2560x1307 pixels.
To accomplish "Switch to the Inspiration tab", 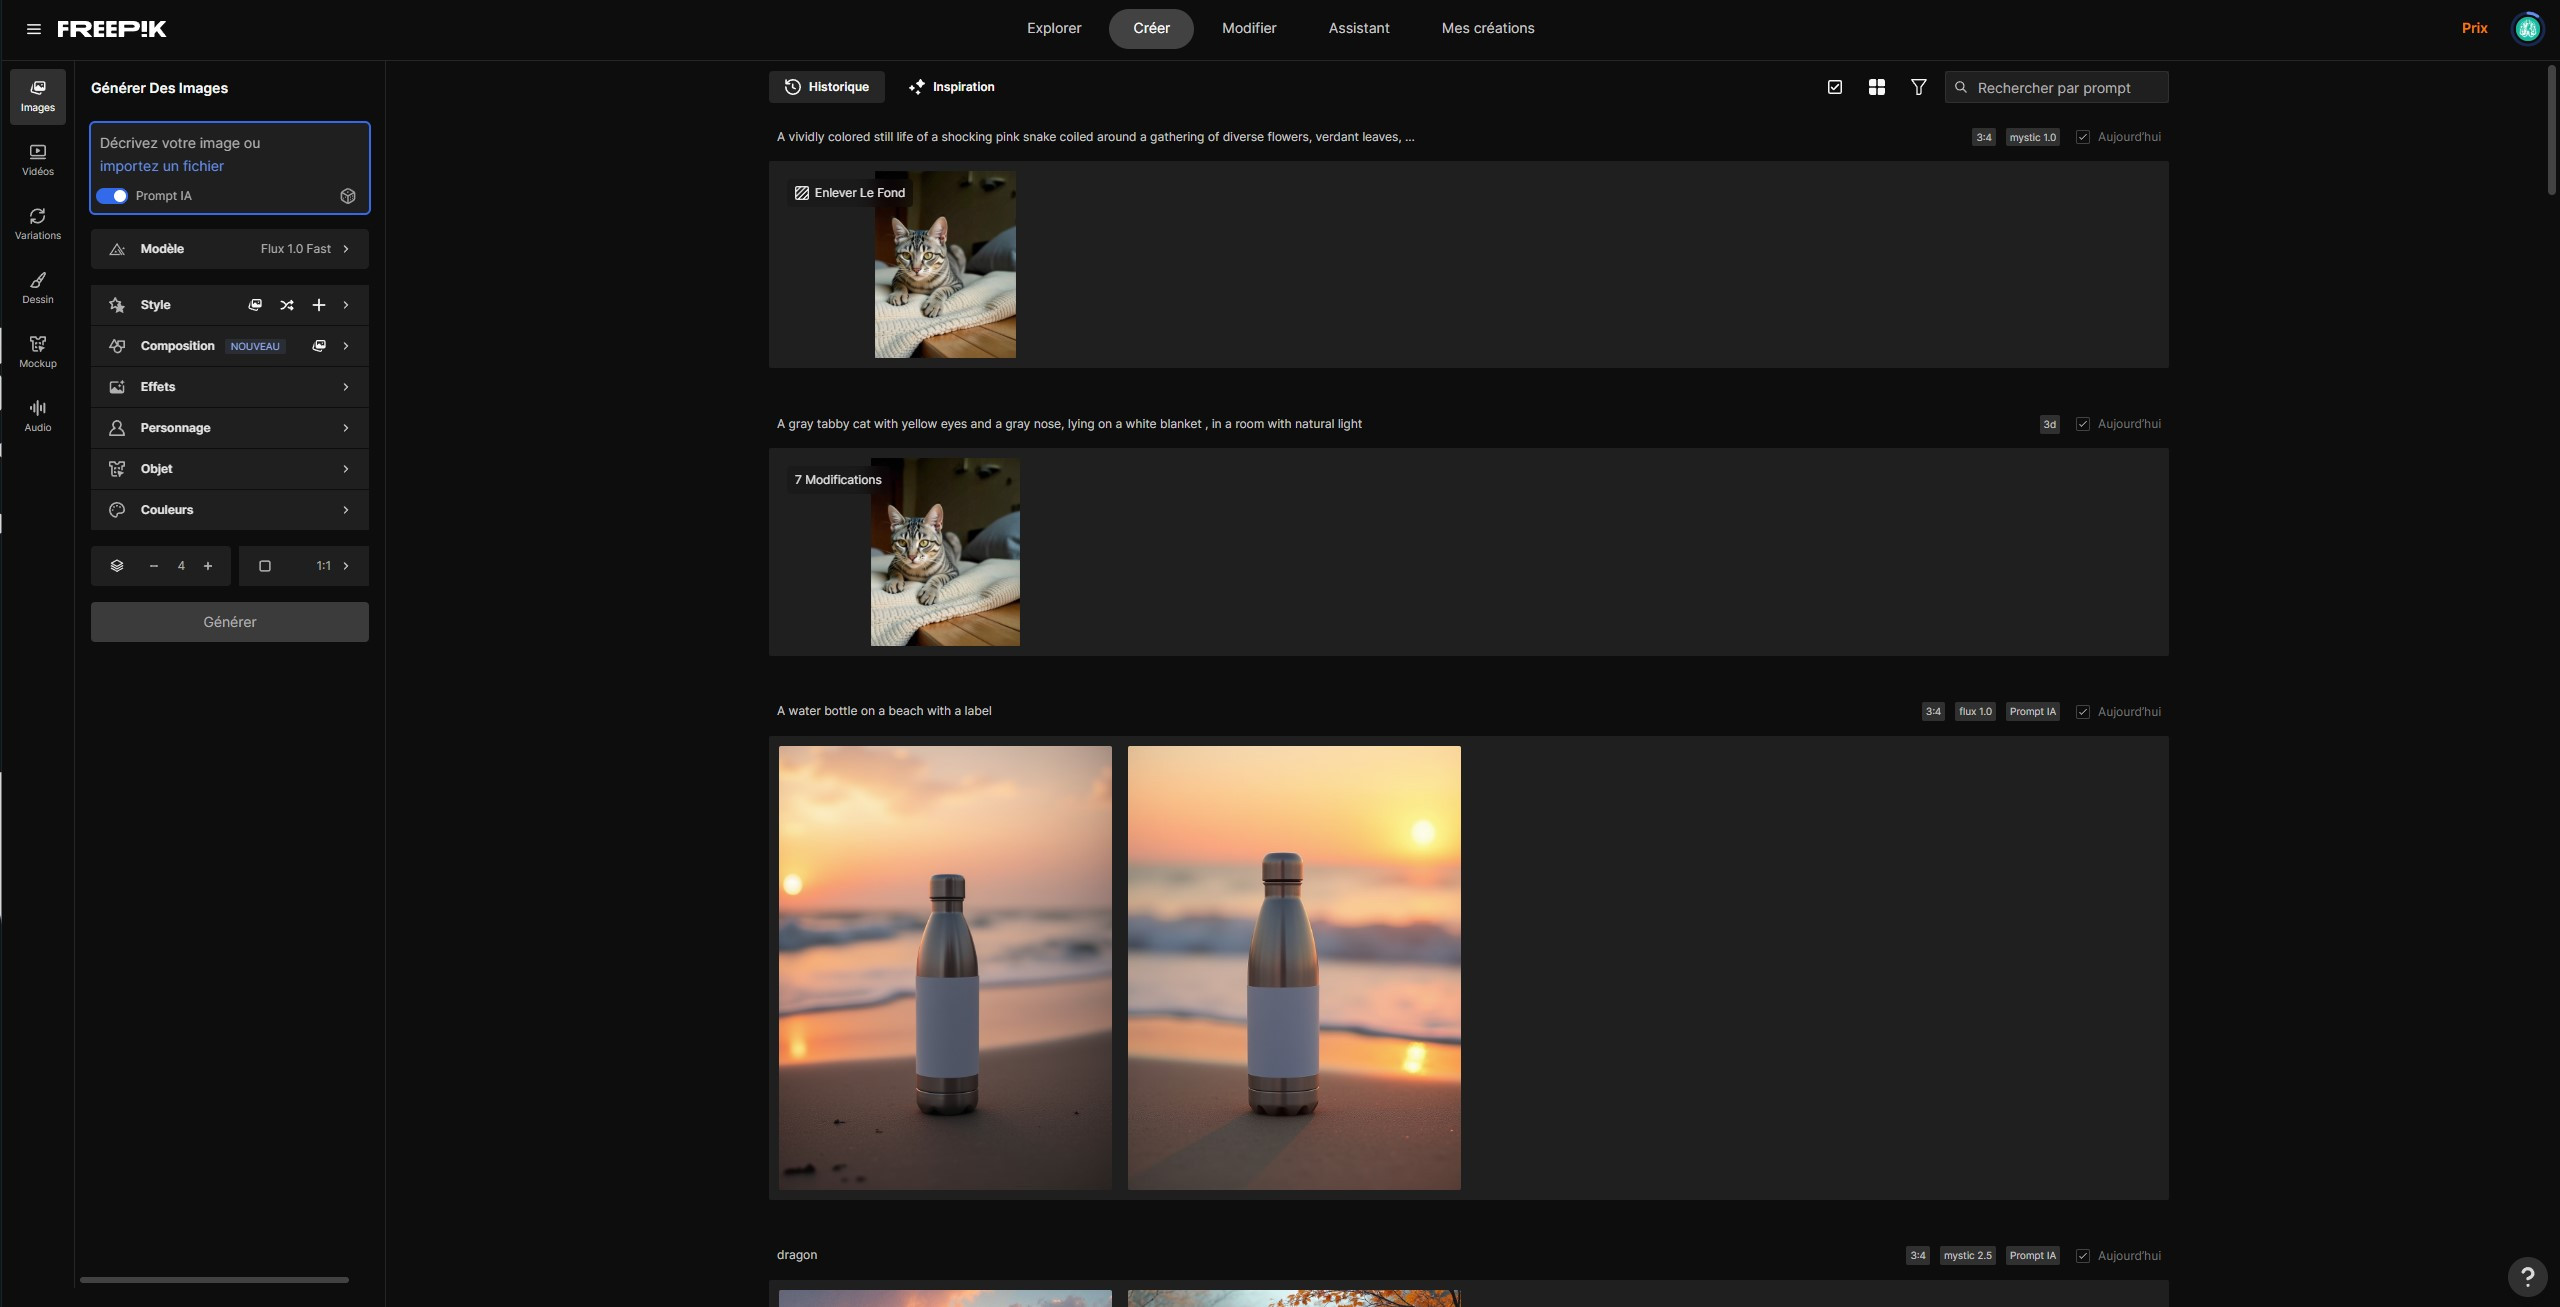I will [x=951, y=87].
